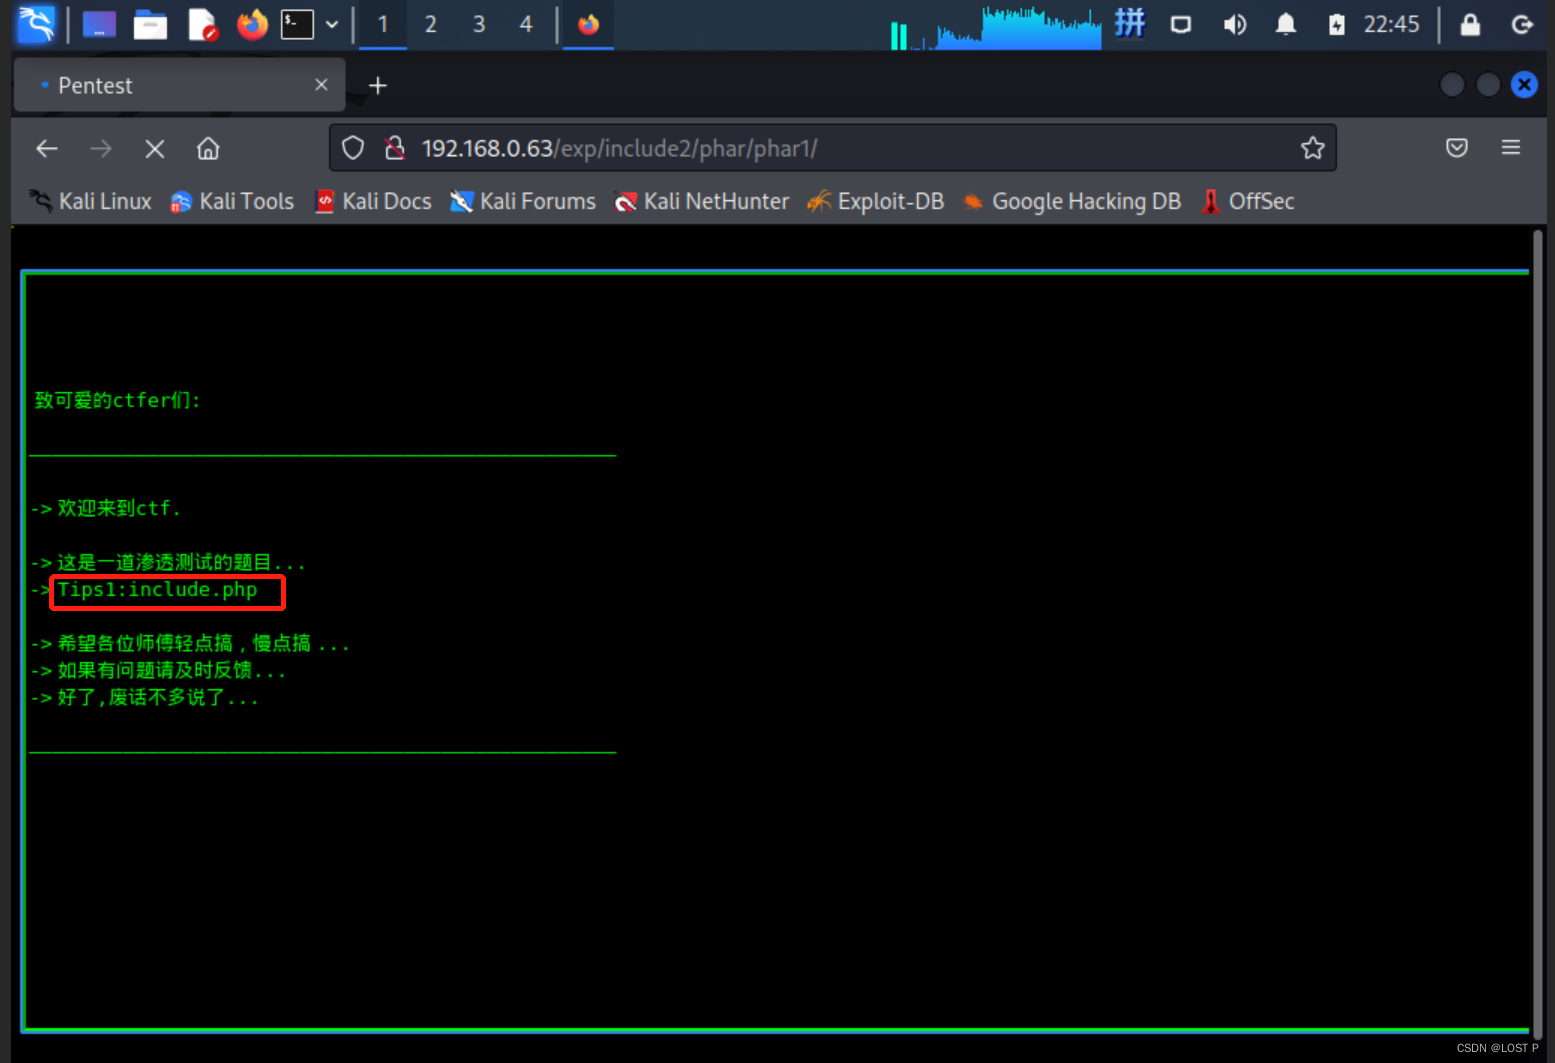Launch the text editor panel icon
Screen dimensions: 1555x1063
(203, 24)
